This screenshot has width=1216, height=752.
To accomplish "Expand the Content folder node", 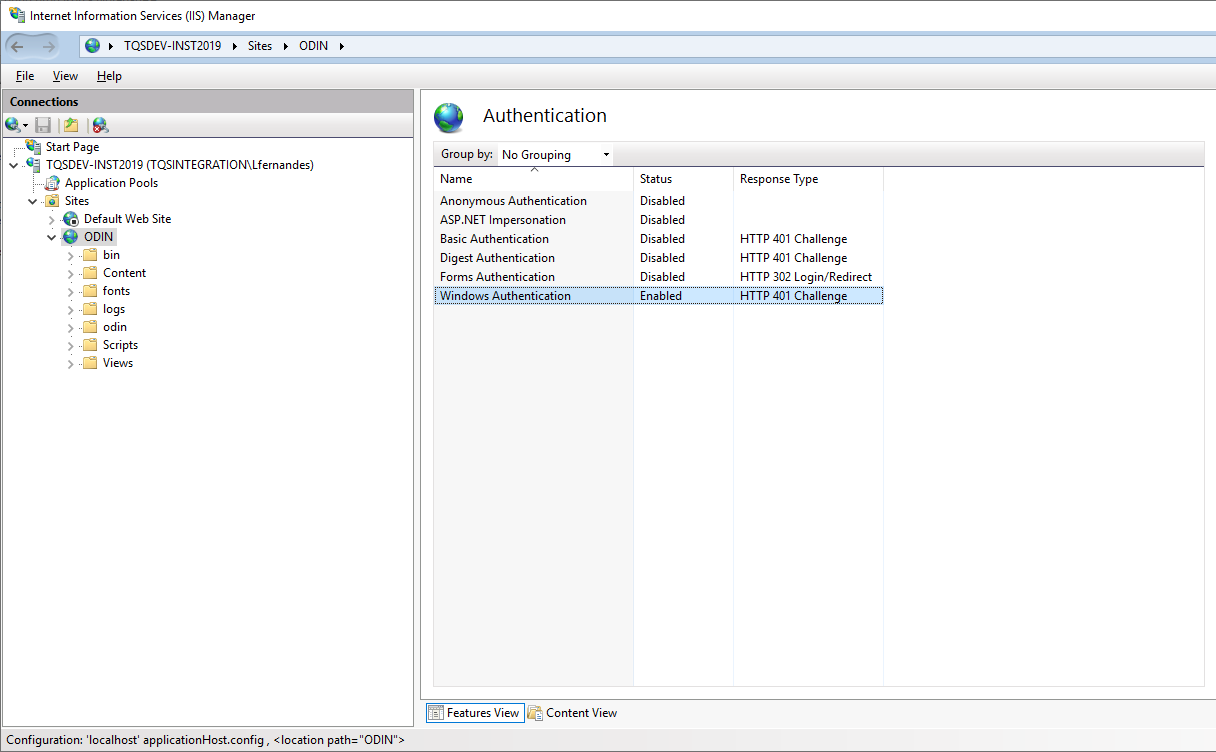I will tap(71, 273).
